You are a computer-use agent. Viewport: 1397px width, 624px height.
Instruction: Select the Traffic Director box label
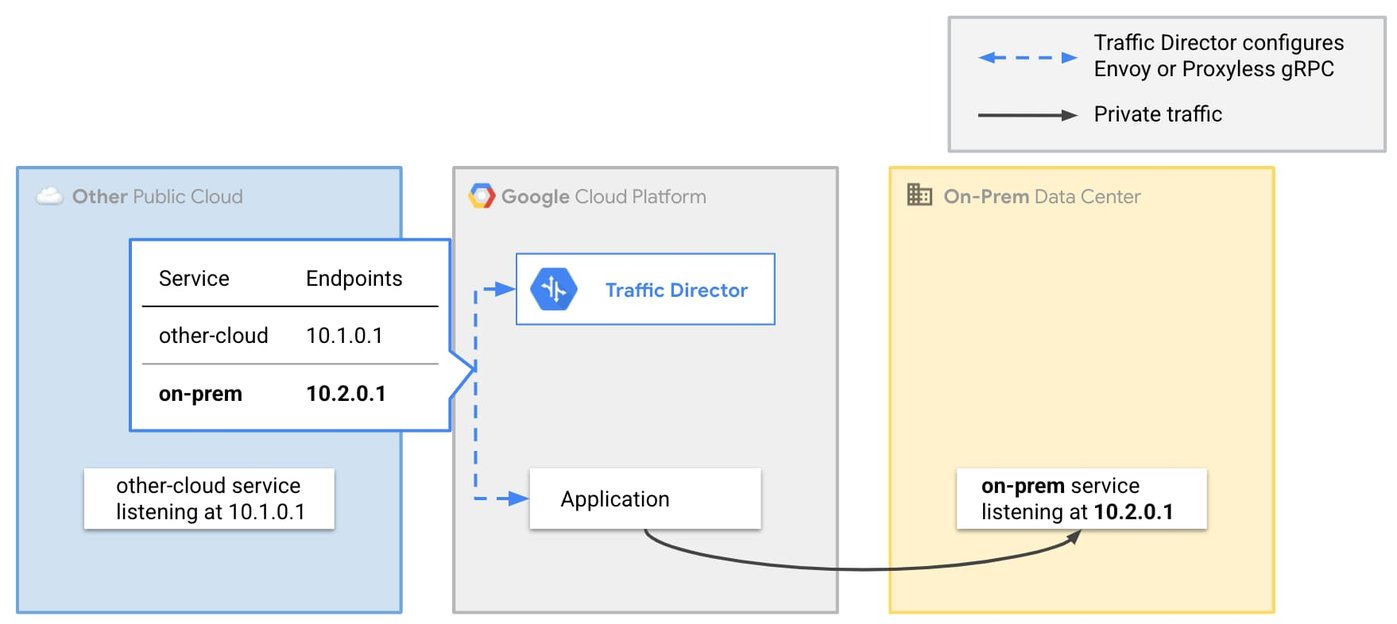[676, 290]
